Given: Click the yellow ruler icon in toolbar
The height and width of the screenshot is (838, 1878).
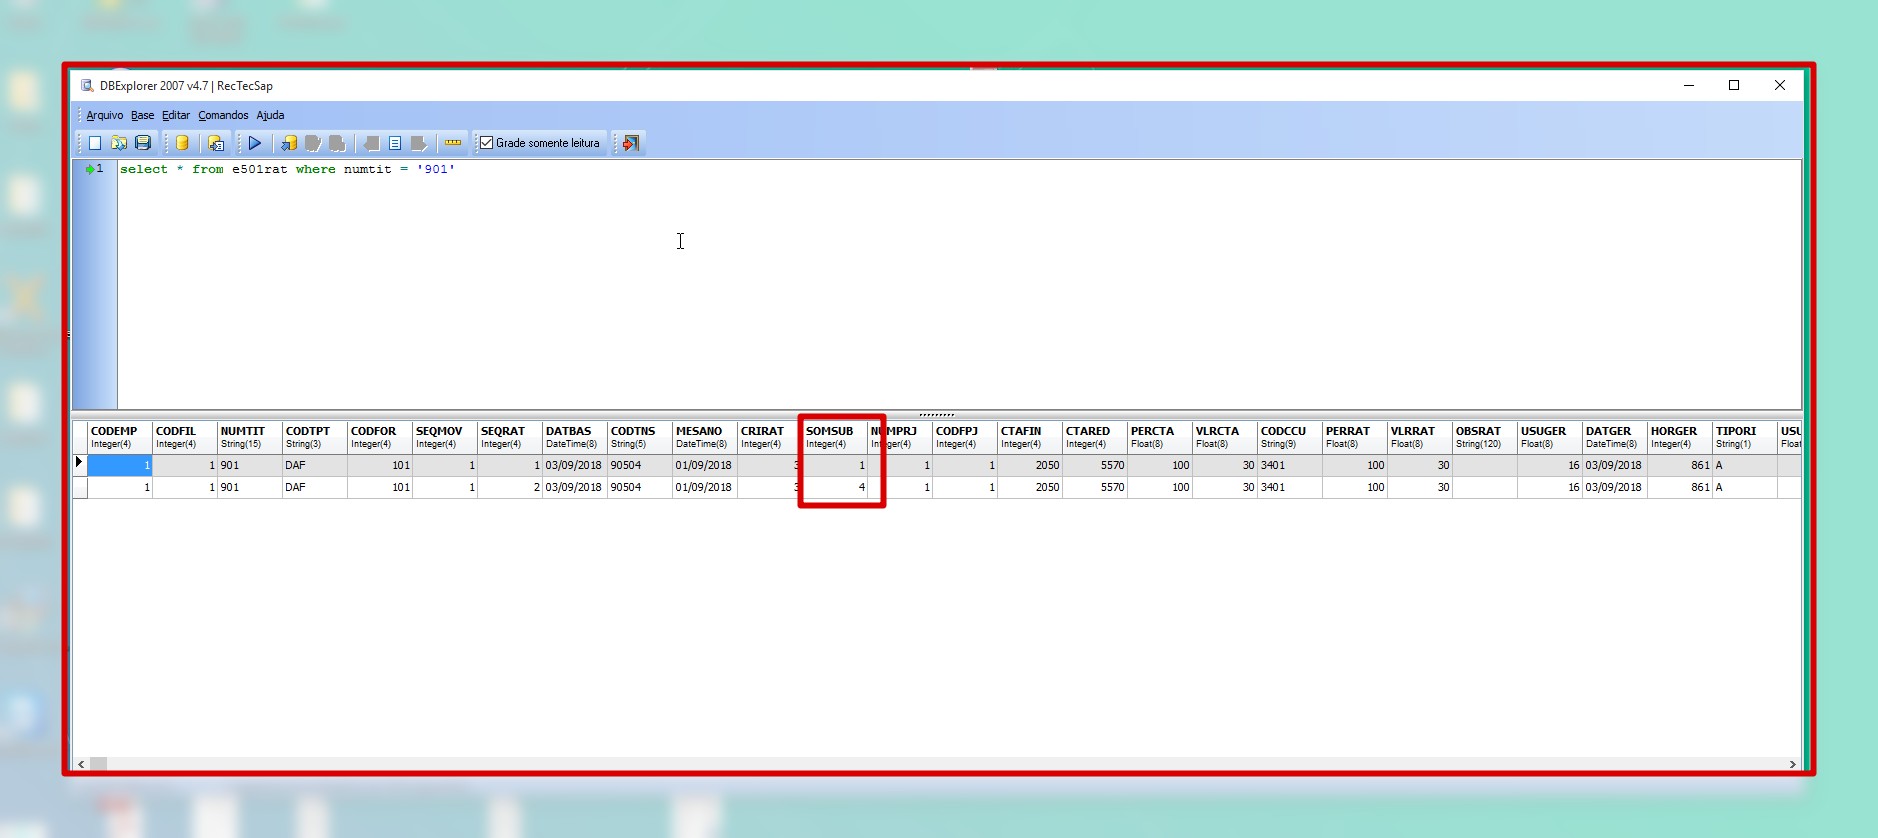Looking at the screenshot, I should (453, 143).
